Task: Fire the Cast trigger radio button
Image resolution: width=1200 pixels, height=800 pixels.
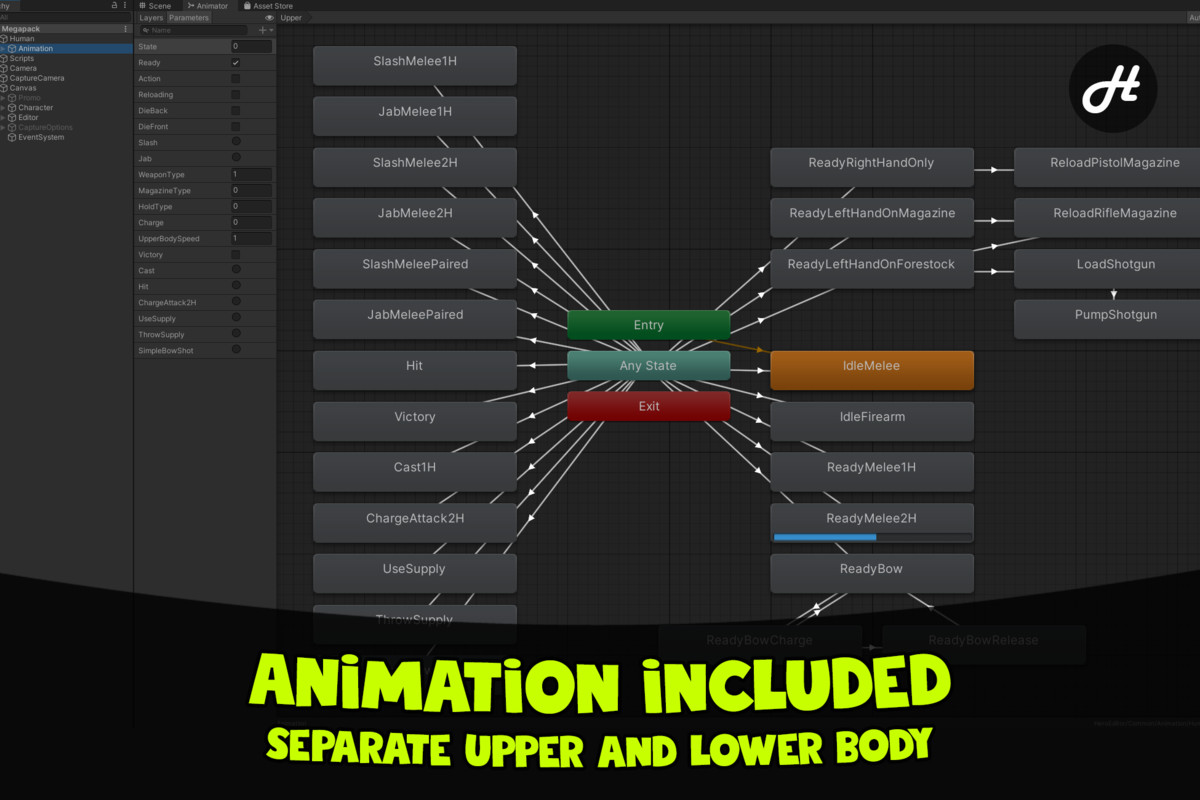Action: (x=236, y=270)
